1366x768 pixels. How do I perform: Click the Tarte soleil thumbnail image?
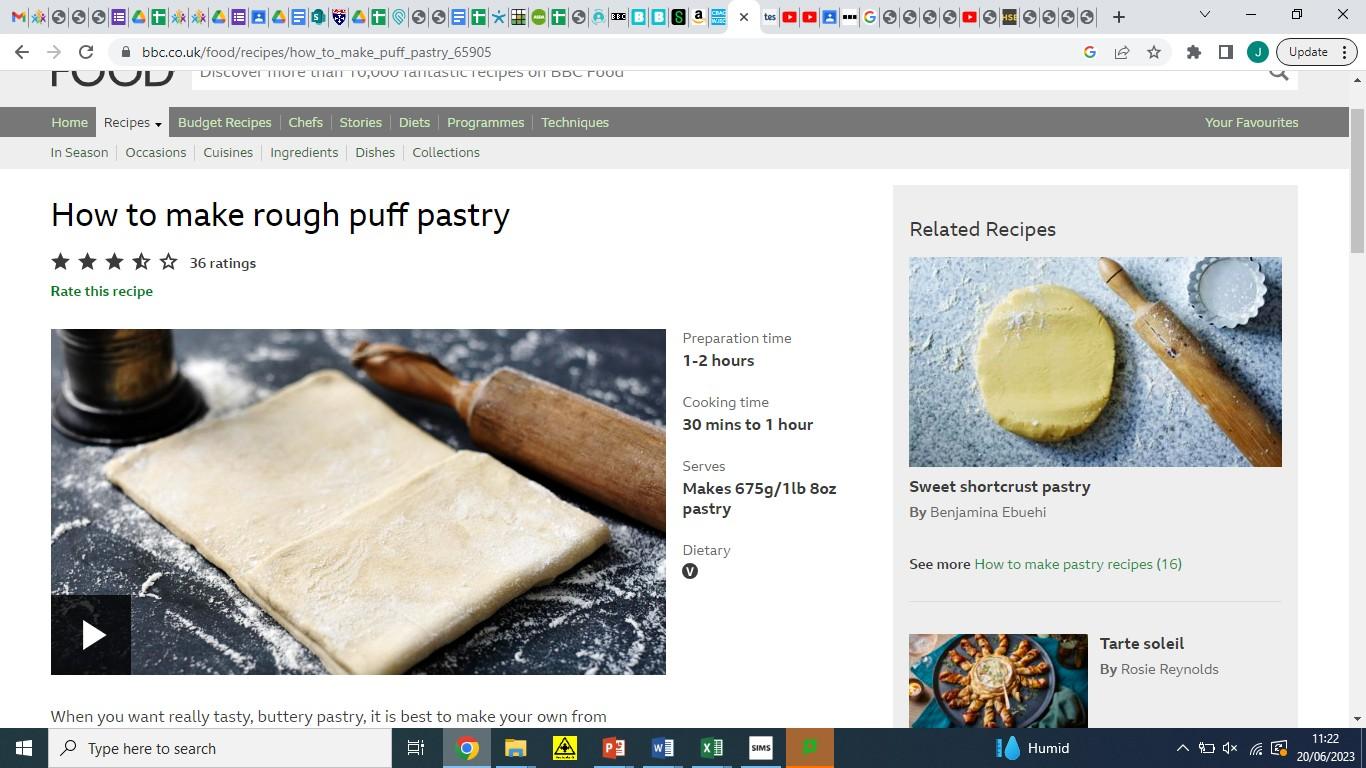tap(998, 681)
